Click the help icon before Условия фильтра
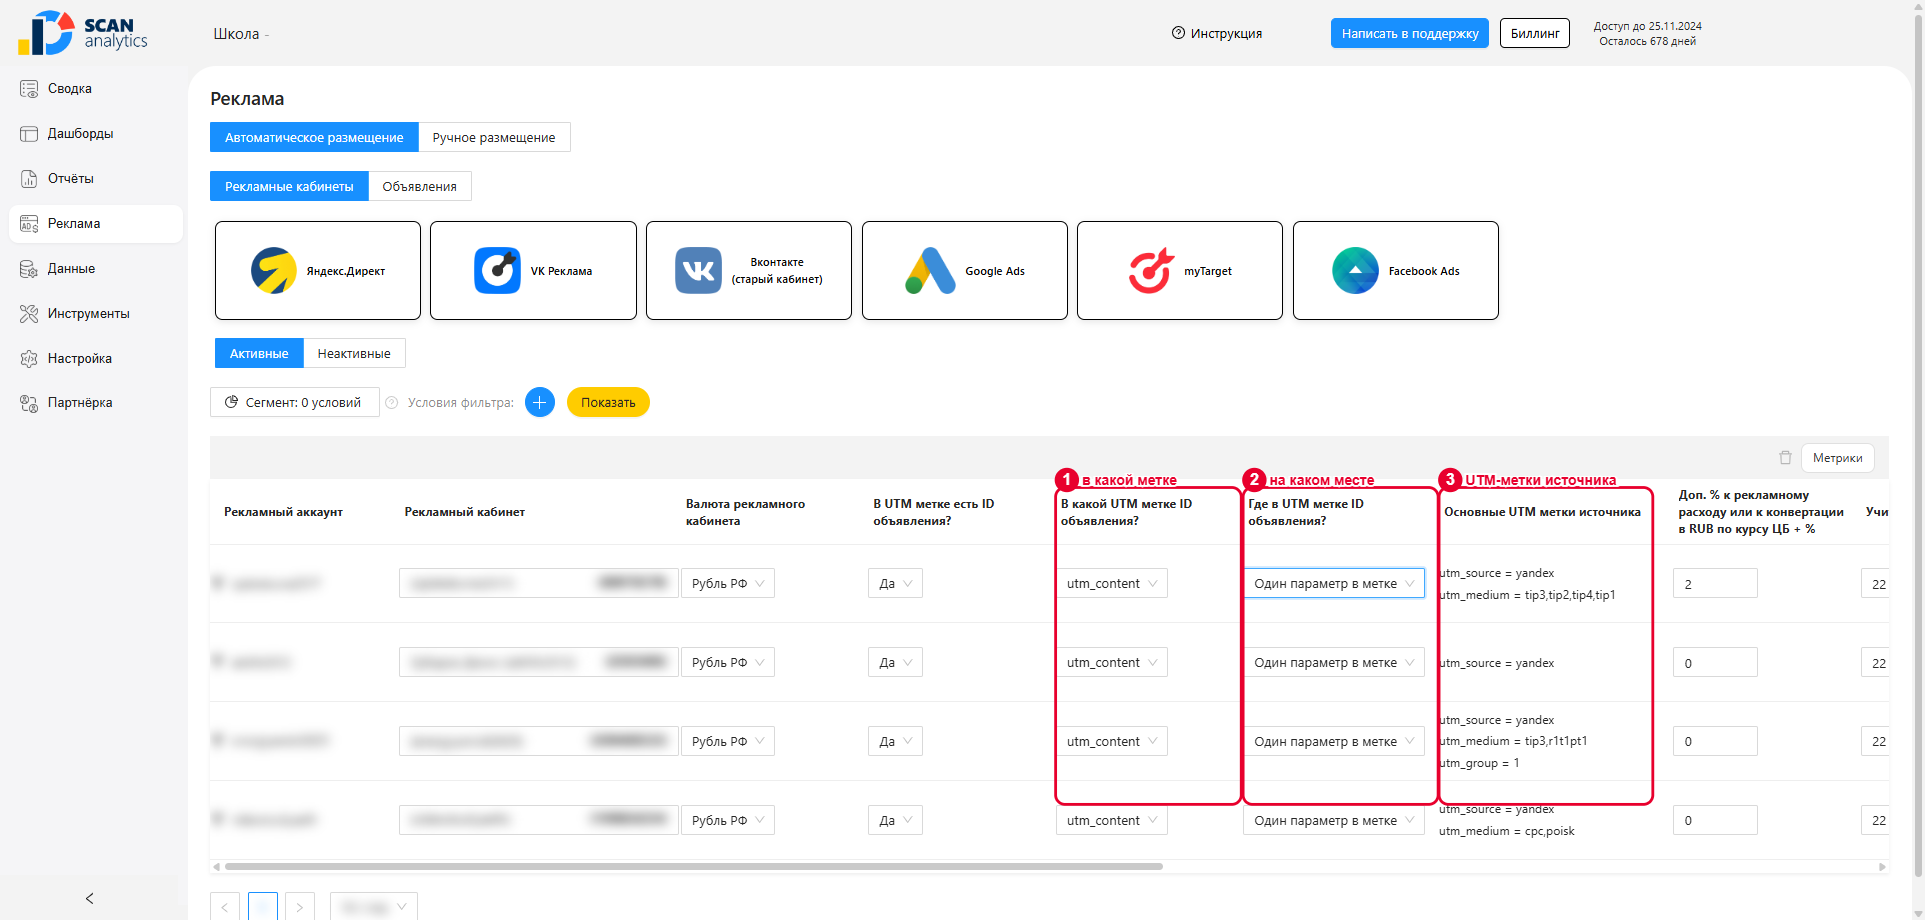Viewport: 1925px width, 920px height. 392,403
